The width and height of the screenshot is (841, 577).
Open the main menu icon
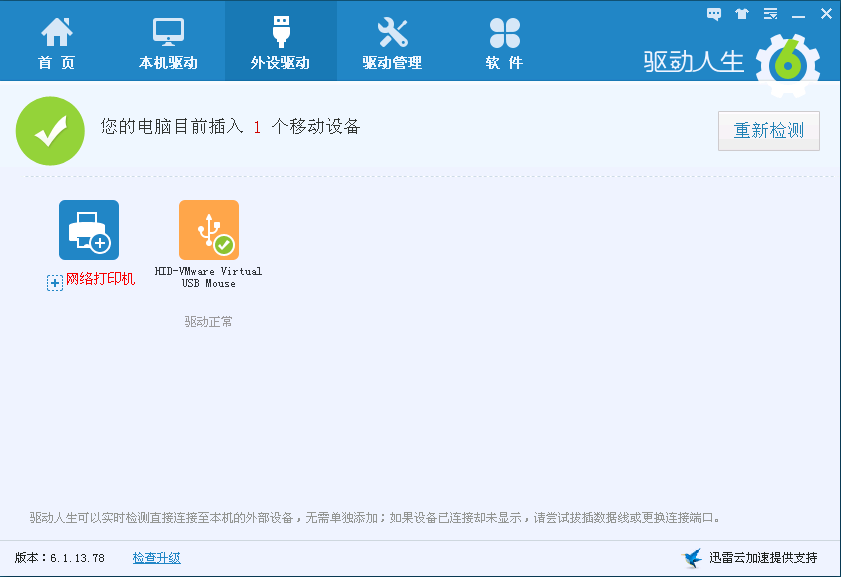point(770,14)
